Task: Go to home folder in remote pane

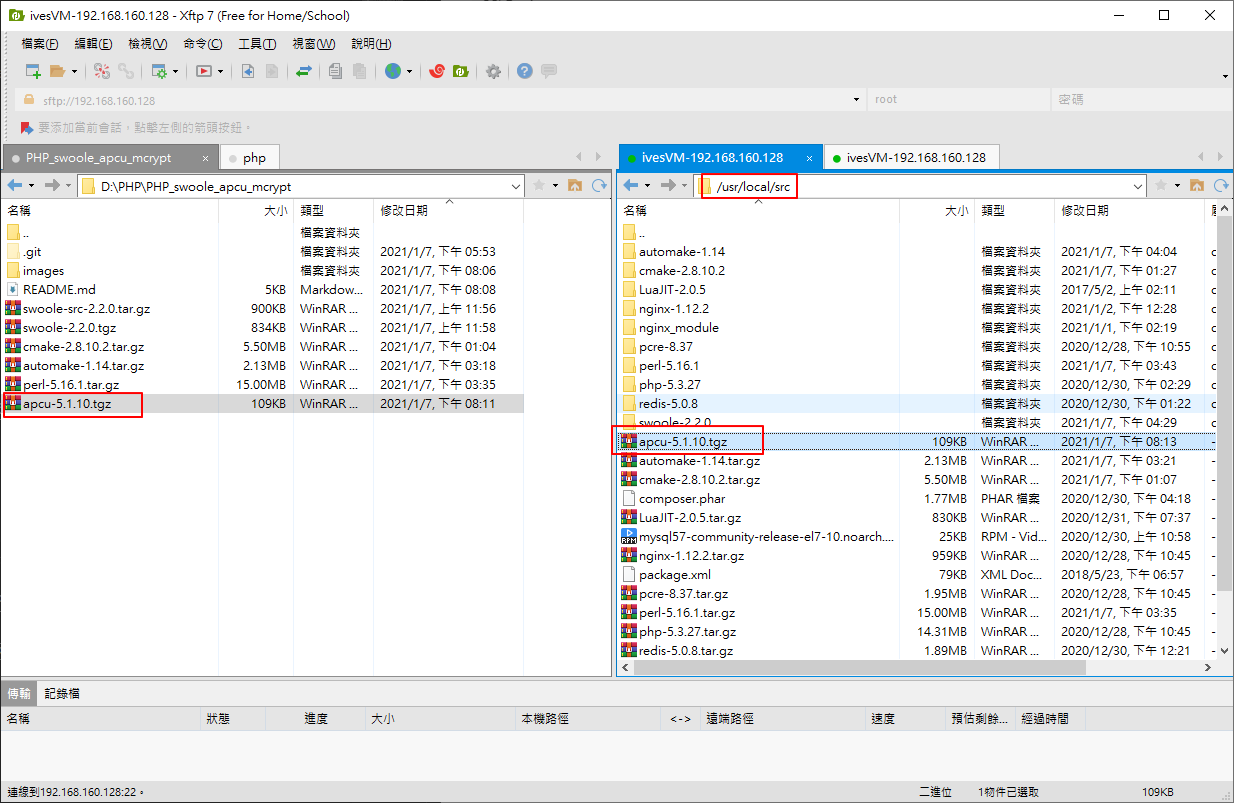Action: [x=1195, y=186]
